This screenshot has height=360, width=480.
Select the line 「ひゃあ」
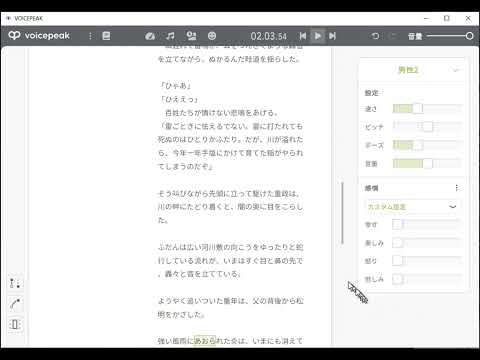click(x=176, y=86)
